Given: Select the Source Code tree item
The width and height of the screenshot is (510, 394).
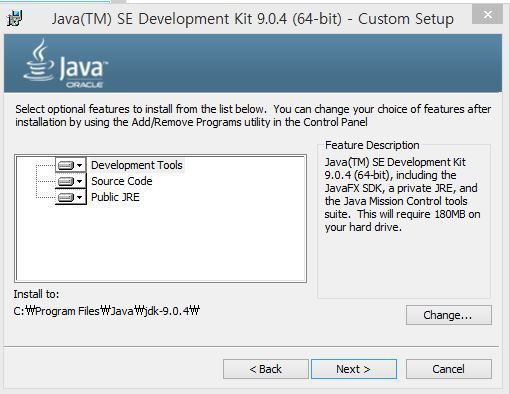Looking at the screenshot, I should click(x=122, y=181).
